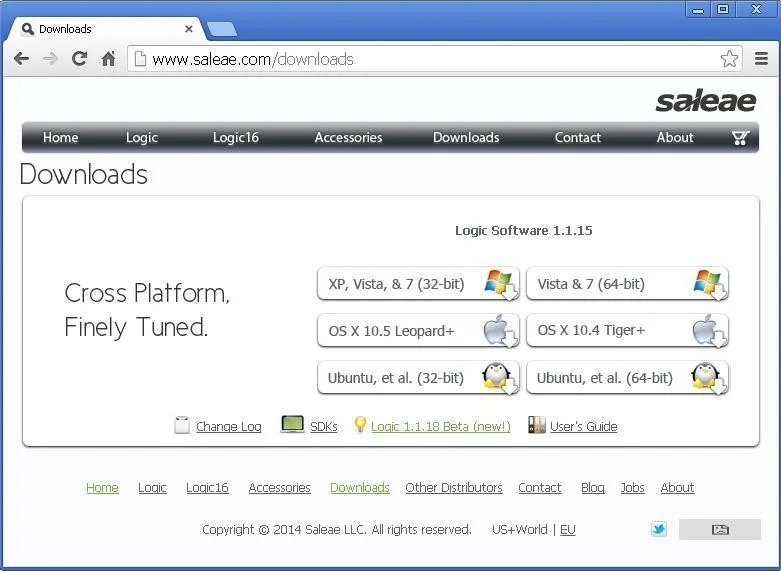Go back with the browser back arrow

coord(21,59)
